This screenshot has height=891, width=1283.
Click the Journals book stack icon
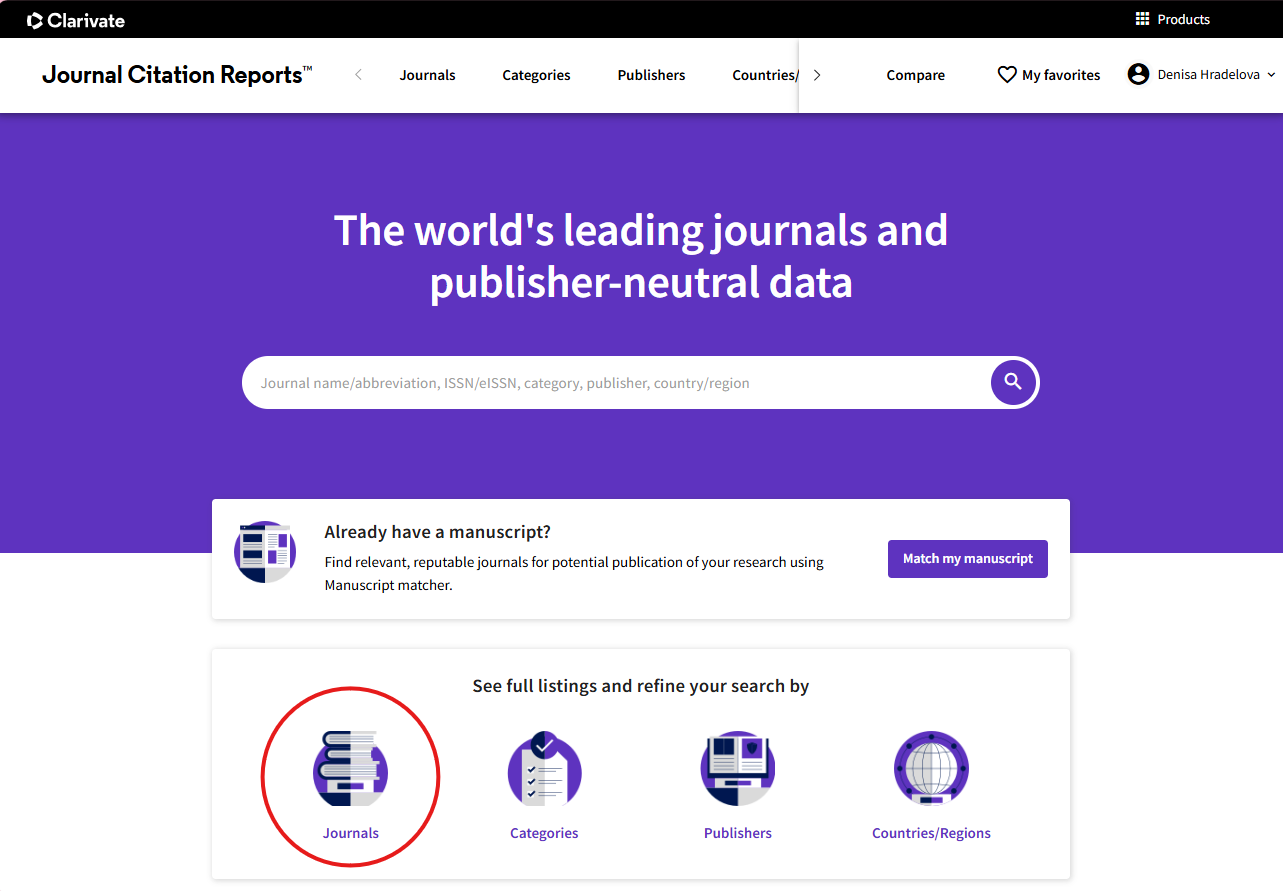pyautogui.click(x=350, y=768)
